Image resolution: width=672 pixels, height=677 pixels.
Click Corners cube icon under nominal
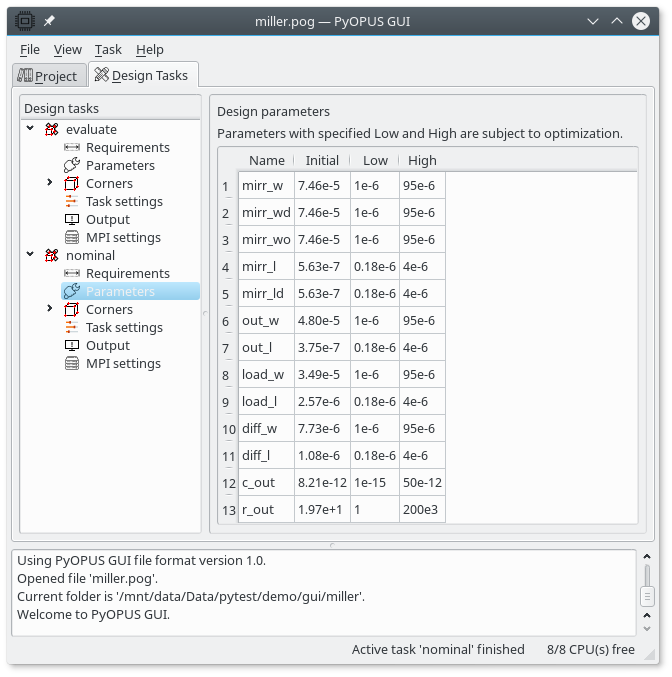[x=71, y=310]
